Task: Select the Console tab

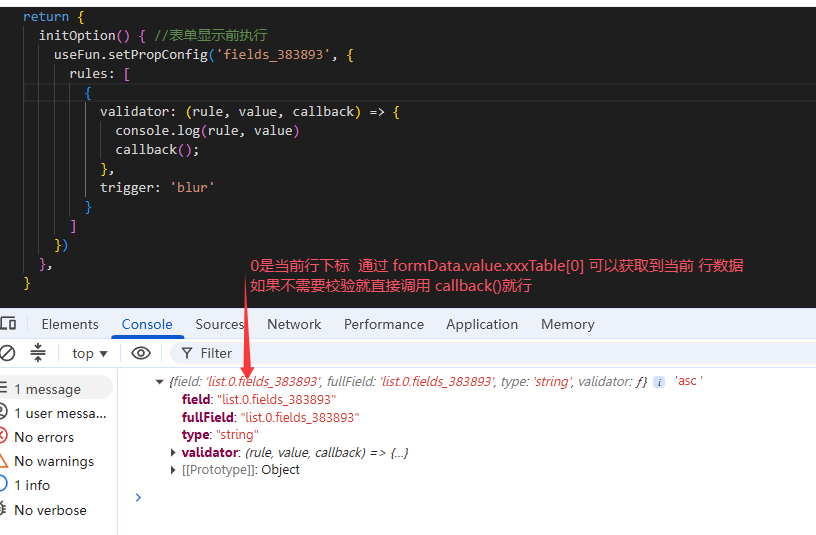Action: coord(147,324)
